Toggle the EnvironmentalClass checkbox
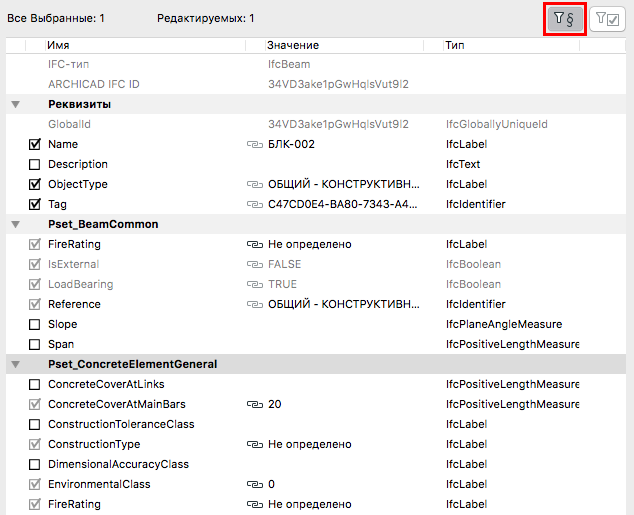 click(x=35, y=484)
